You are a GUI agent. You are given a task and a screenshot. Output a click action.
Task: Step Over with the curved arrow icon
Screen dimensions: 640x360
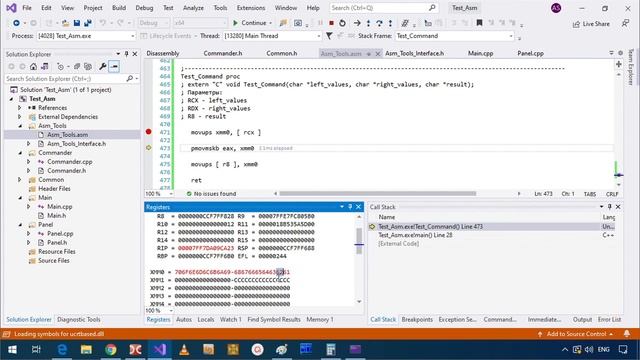(380, 23)
